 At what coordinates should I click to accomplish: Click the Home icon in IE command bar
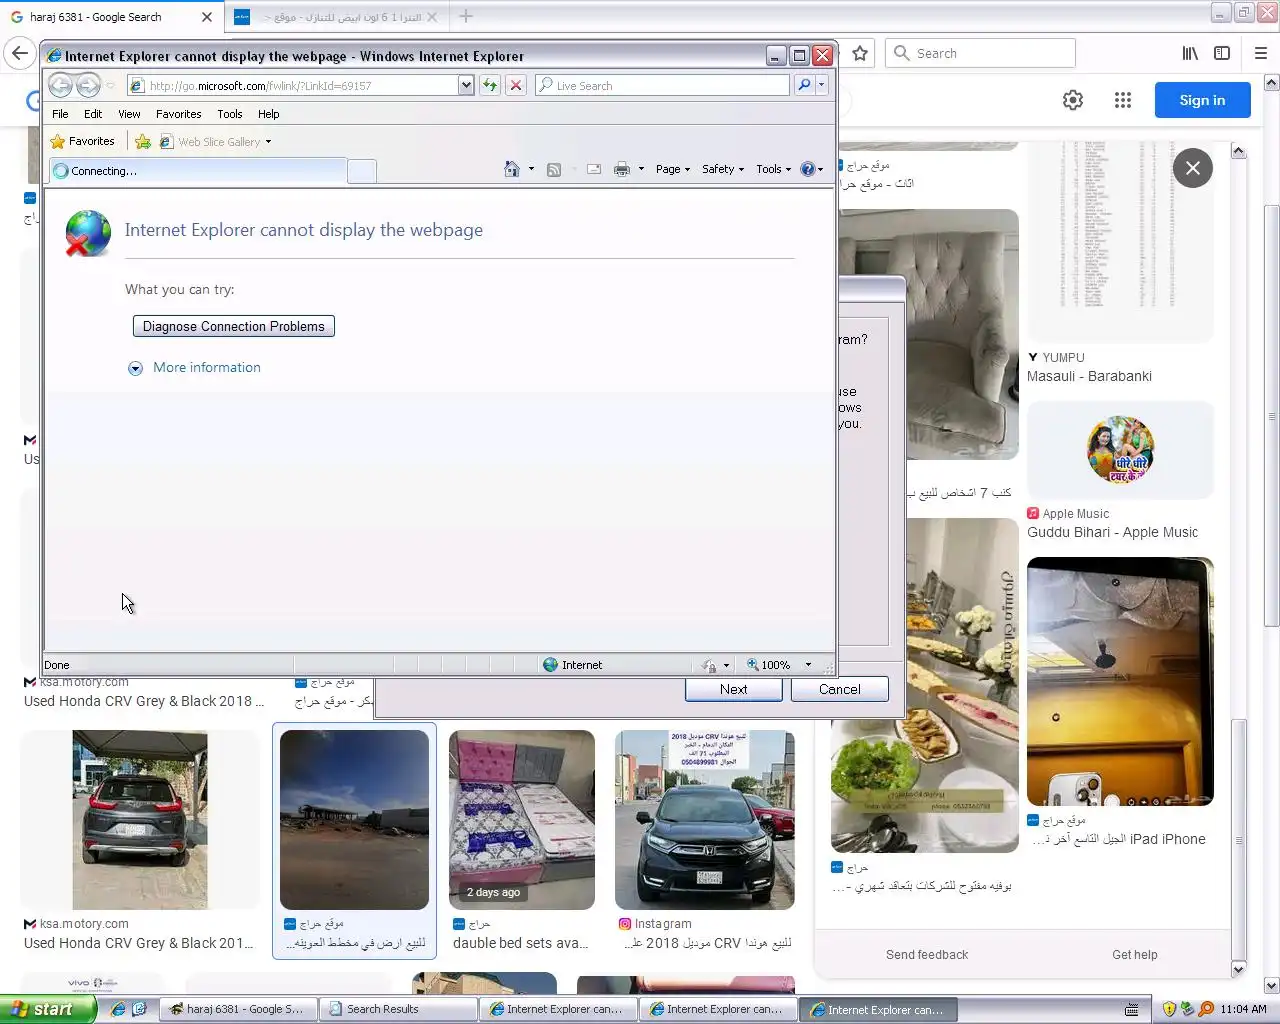pos(512,169)
